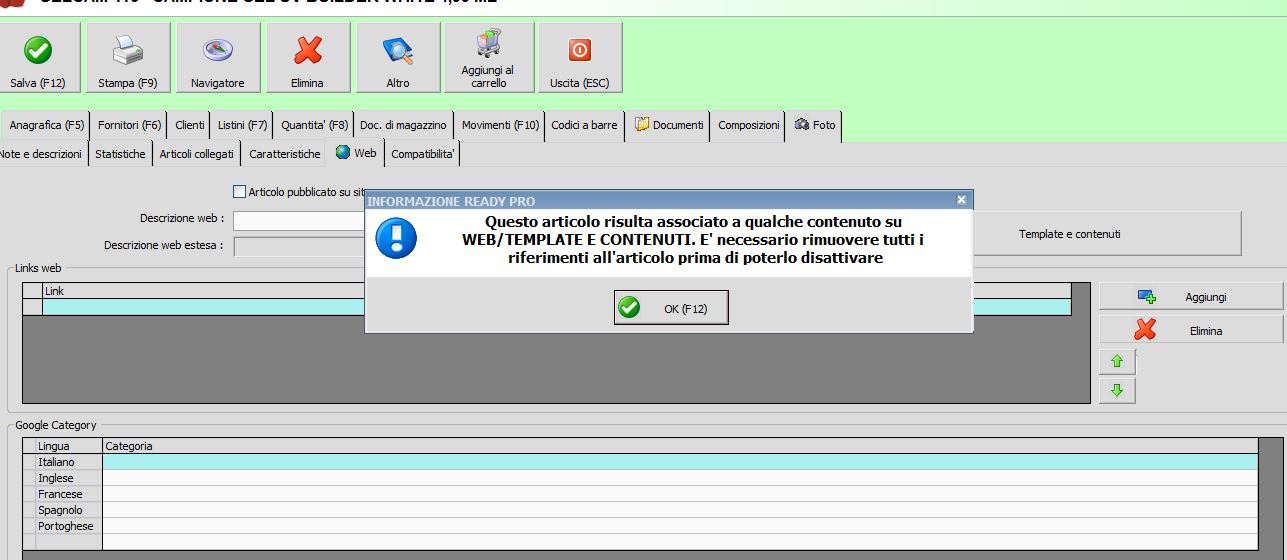The image size is (1287, 560).
Task: Select the Spagnolo language row
Action: (x=640, y=510)
